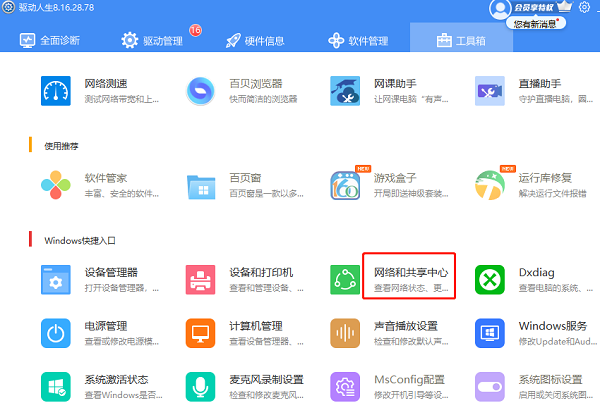This screenshot has height=415, width=600.
Task: Click the 麦克风录制设置 title text
Action: click(266, 379)
